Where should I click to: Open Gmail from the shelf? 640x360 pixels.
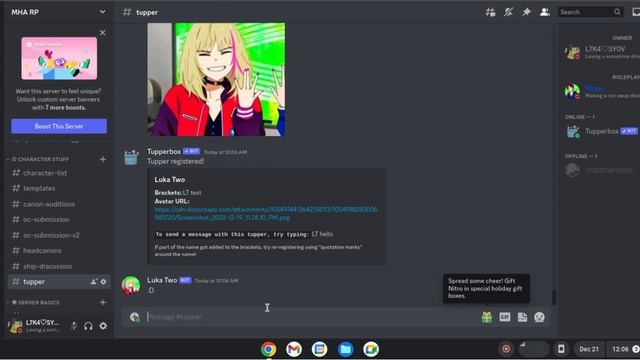click(294, 349)
